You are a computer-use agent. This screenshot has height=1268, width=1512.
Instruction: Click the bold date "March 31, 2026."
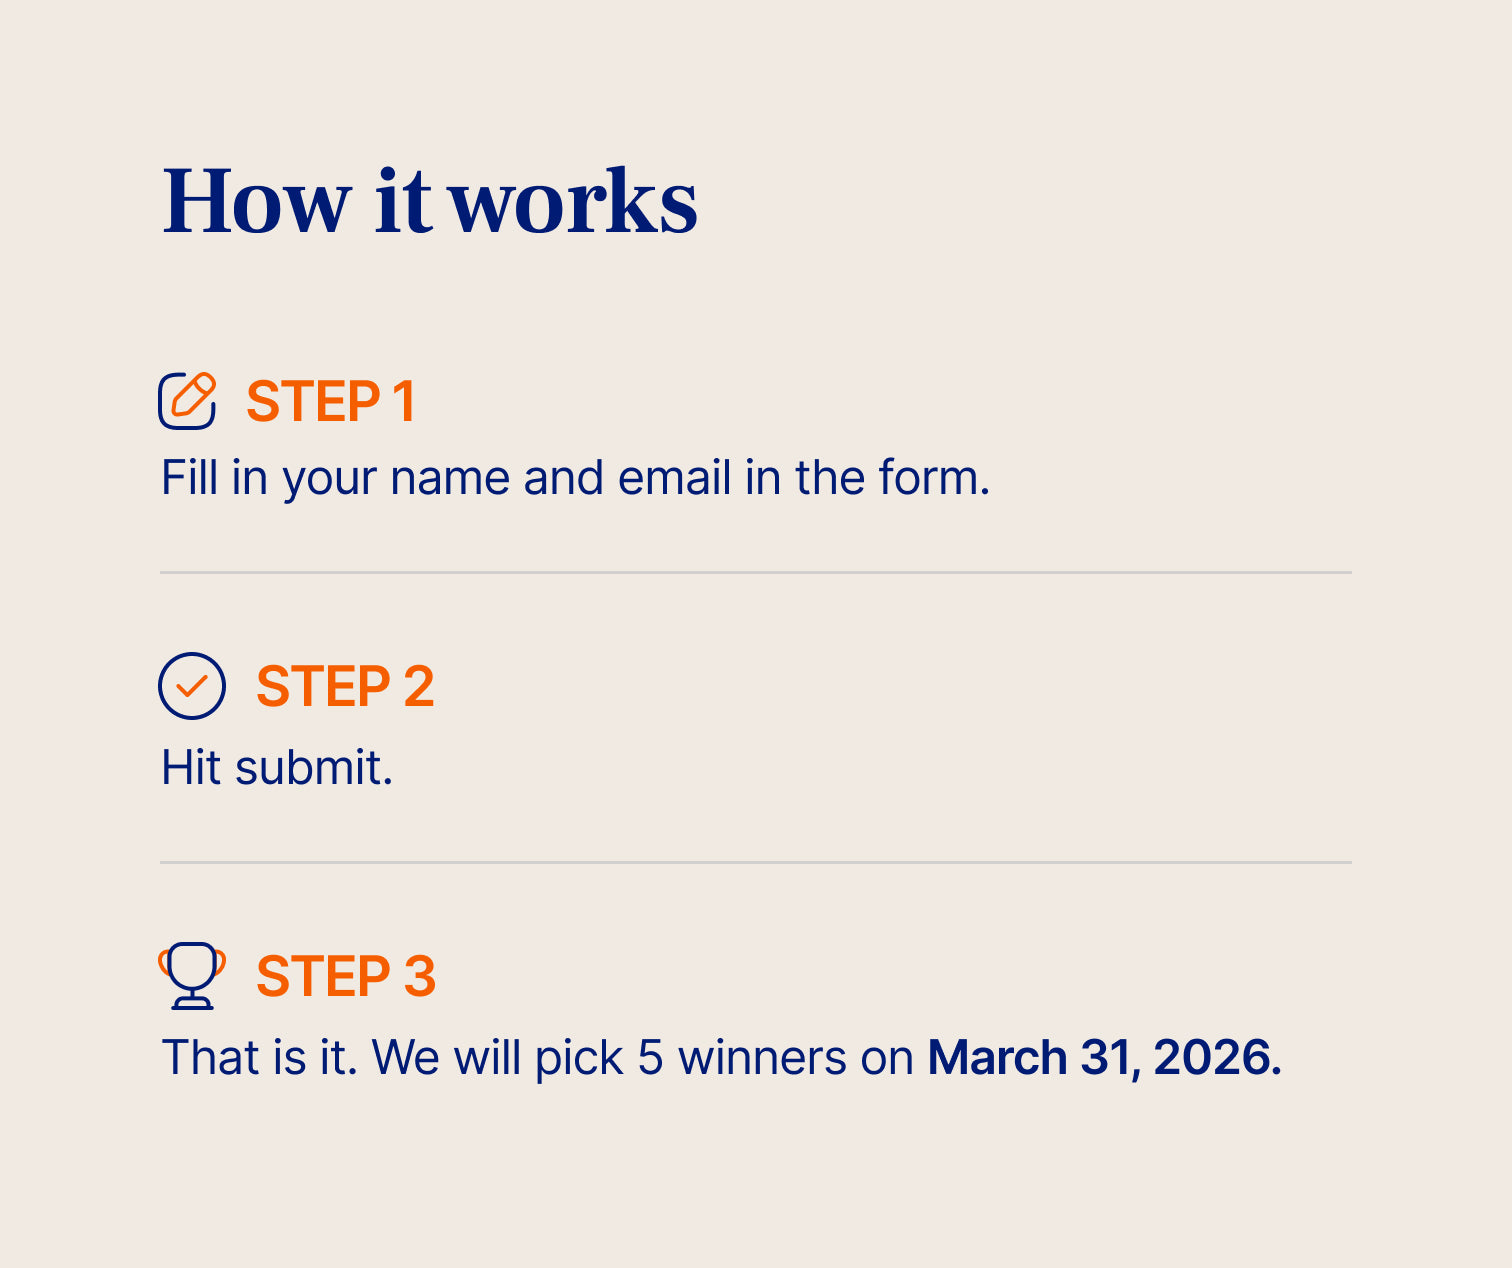click(x=1104, y=1058)
